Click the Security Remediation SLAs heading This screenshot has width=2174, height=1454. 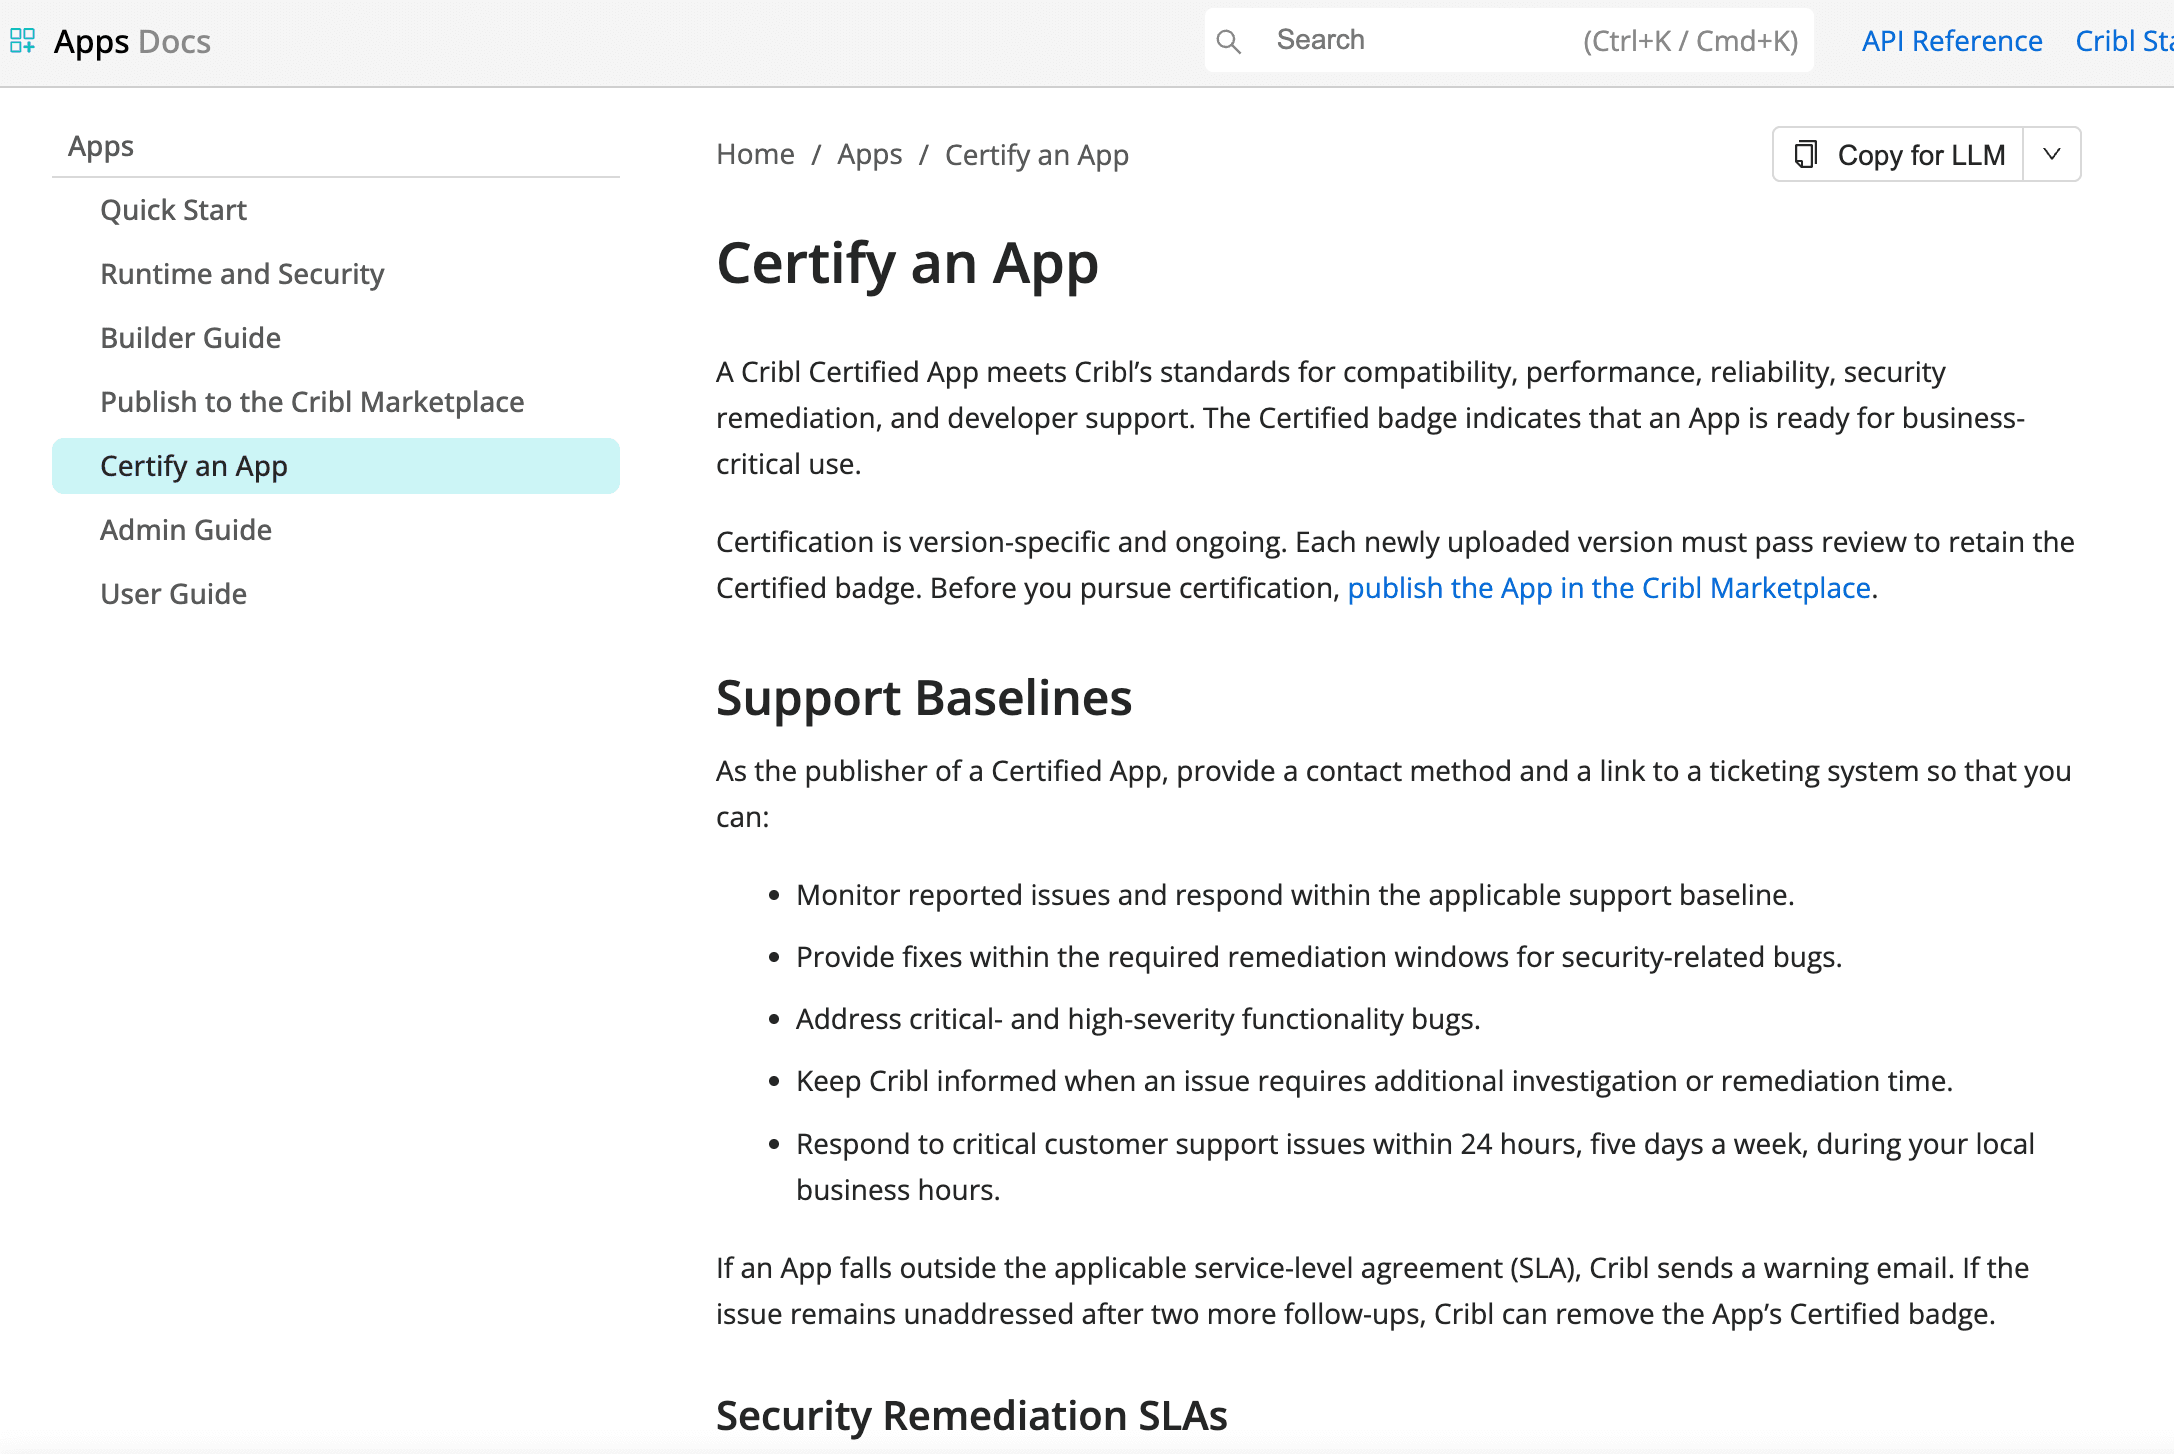[971, 1416]
